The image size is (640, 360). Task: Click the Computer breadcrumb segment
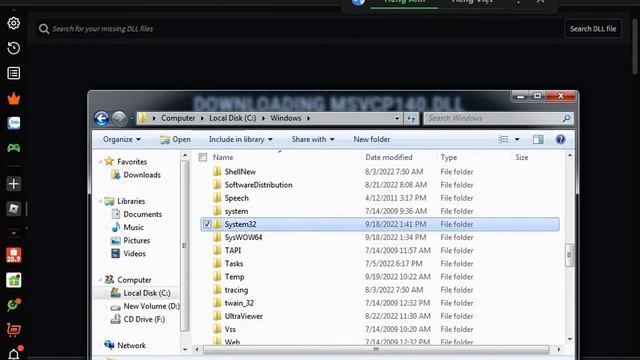pyautogui.click(x=178, y=118)
